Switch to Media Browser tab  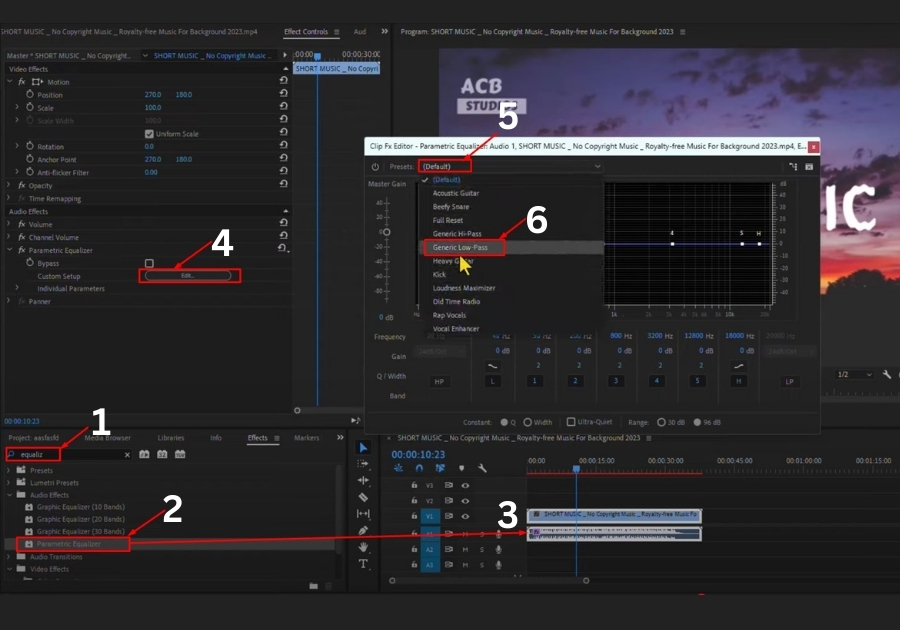pos(108,438)
